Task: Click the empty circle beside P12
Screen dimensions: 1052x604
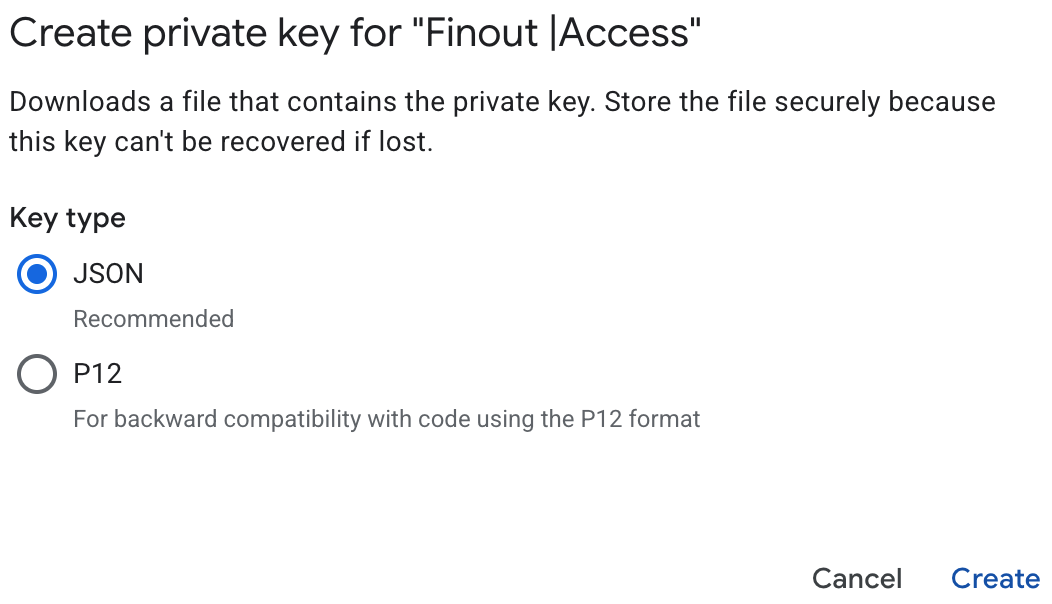Action: (x=37, y=375)
